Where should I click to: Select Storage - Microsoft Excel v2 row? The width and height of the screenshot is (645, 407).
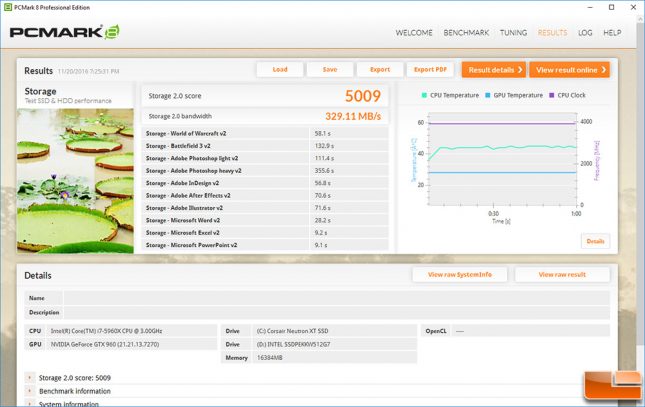click(265, 233)
